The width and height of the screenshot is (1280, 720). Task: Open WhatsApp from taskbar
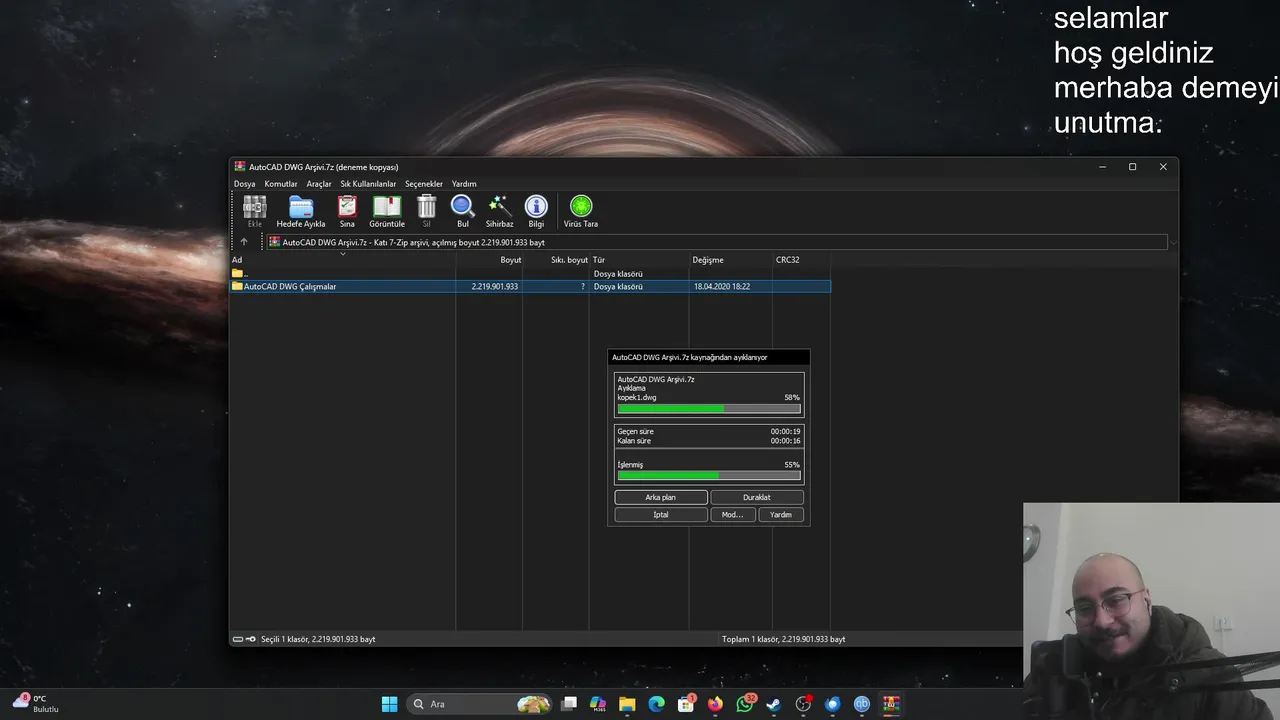pyautogui.click(x=744, y=704)
